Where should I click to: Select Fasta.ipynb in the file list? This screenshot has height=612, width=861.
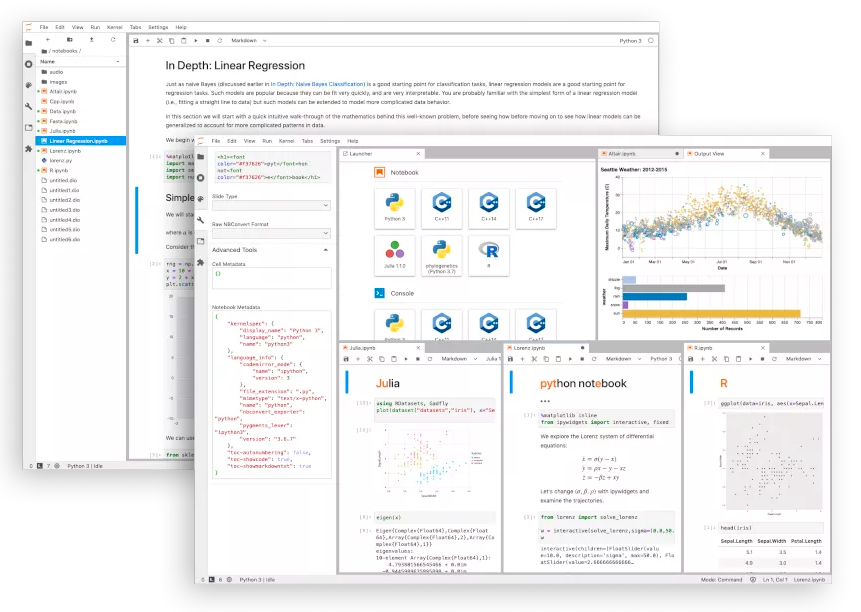pos(81,121)
